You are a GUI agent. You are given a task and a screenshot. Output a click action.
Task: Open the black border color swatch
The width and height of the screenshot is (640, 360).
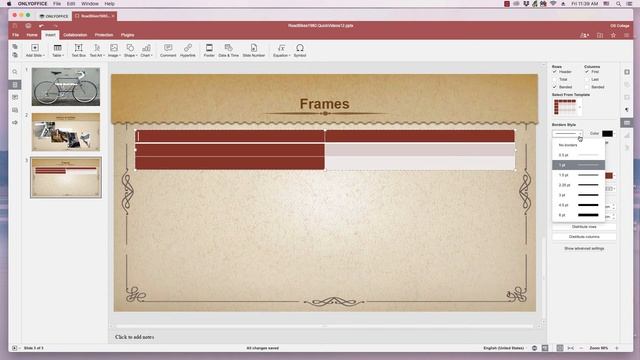click(x=607, y=133)
